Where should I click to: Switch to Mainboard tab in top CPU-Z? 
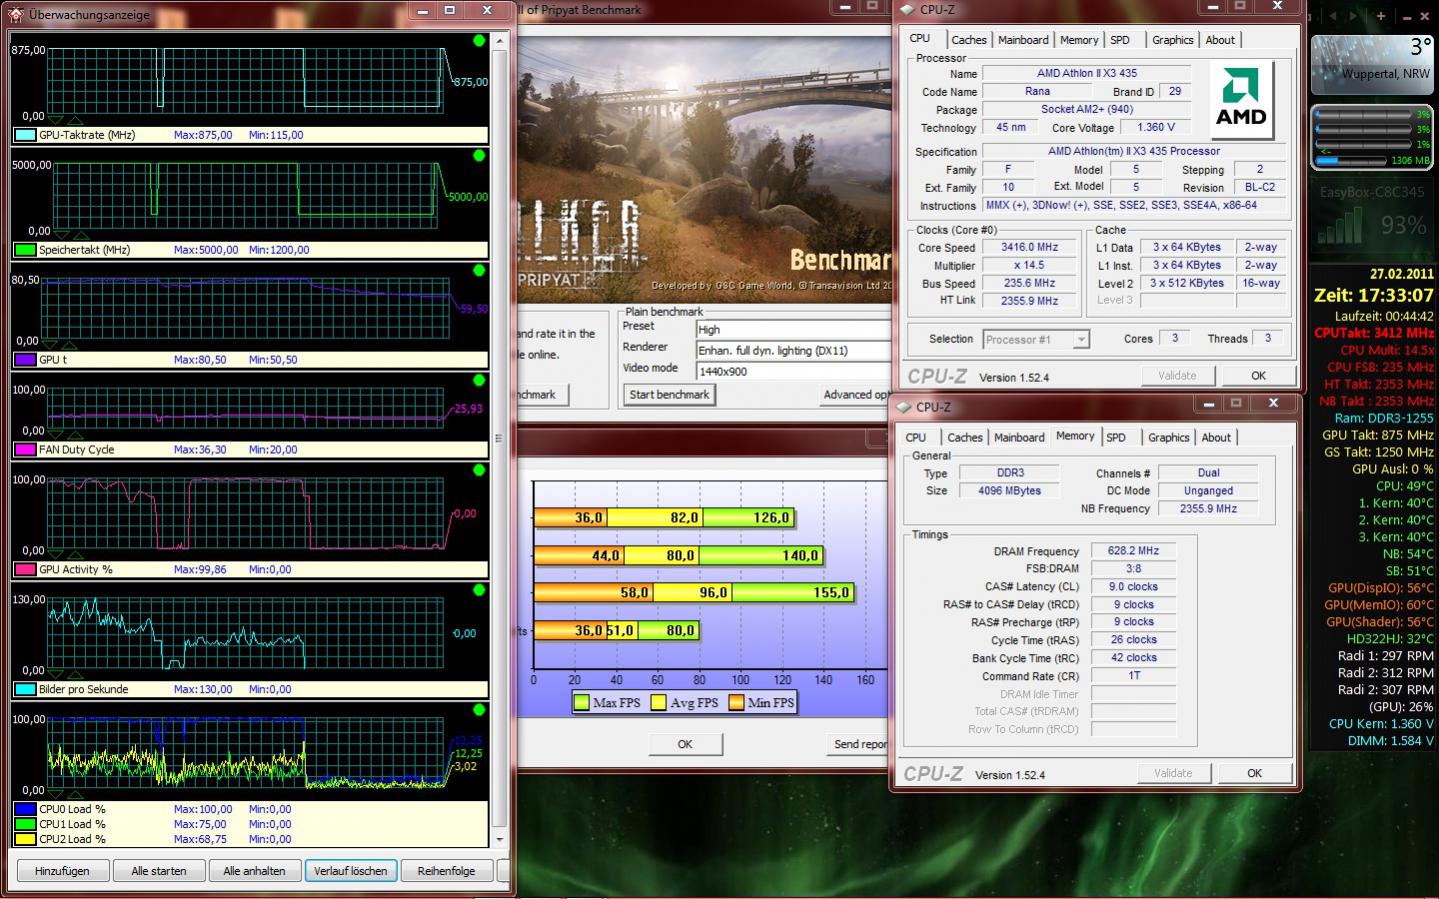[1023, 40]
